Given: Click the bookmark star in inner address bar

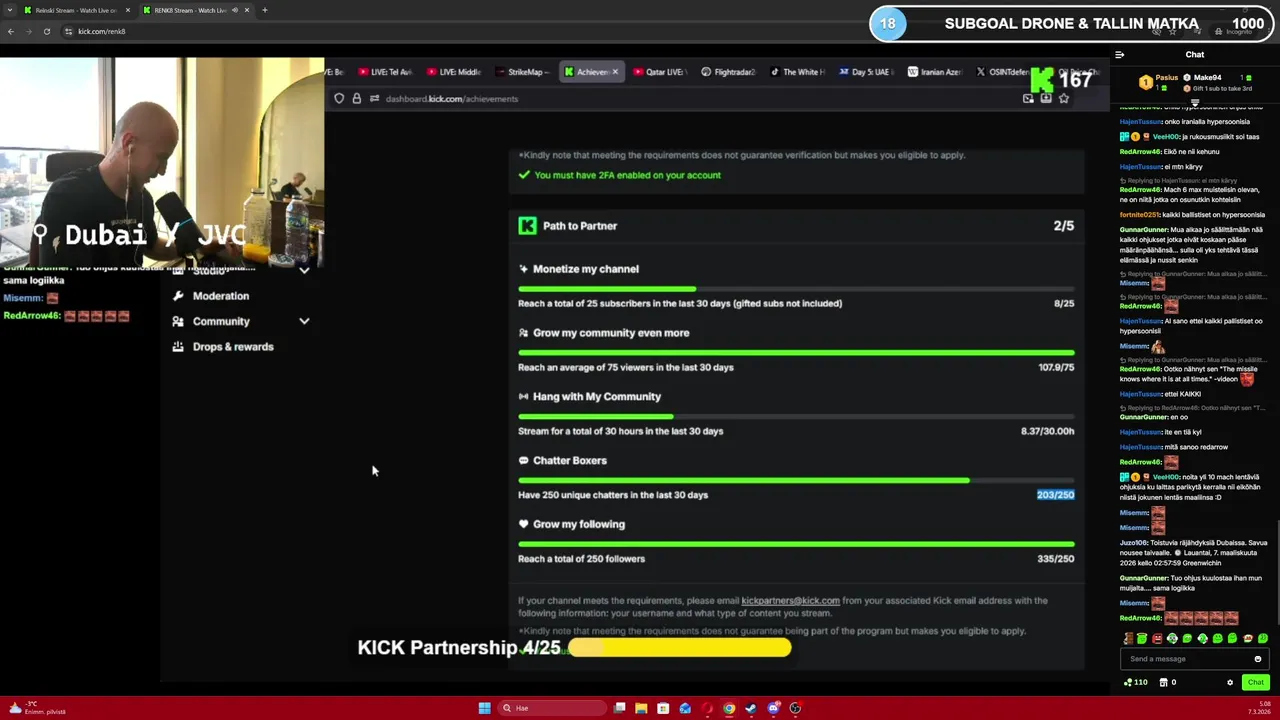Looking at the screenshot, I should pos(1064,98).
